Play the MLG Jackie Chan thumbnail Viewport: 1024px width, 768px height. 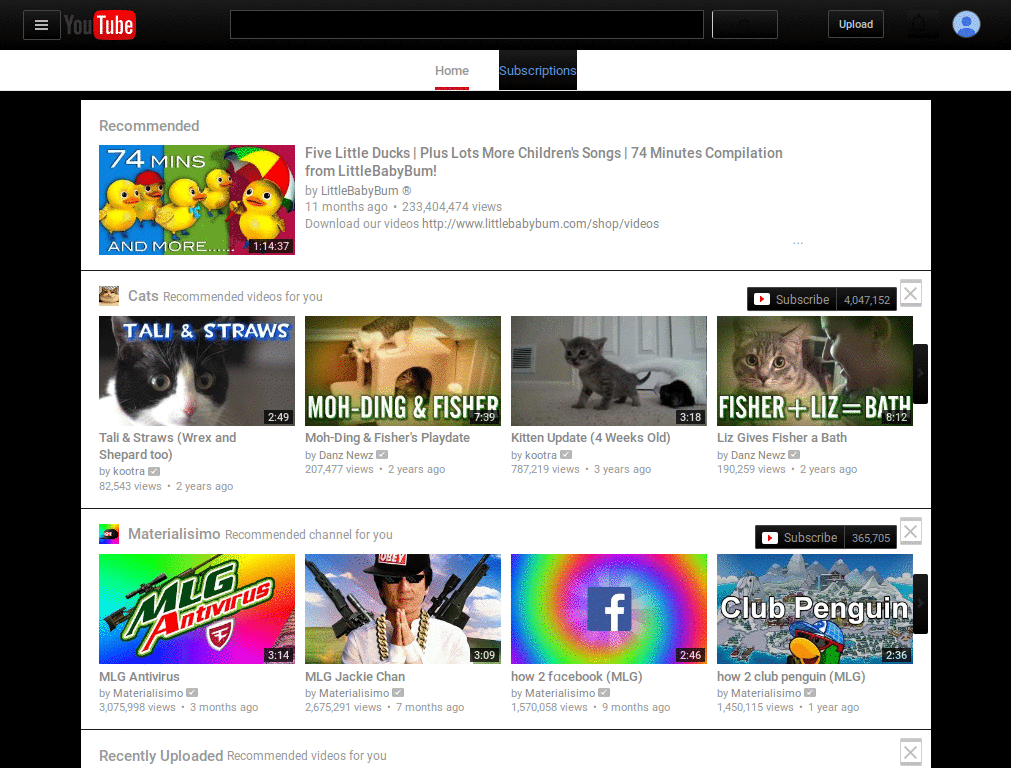(x=403, y=609)
